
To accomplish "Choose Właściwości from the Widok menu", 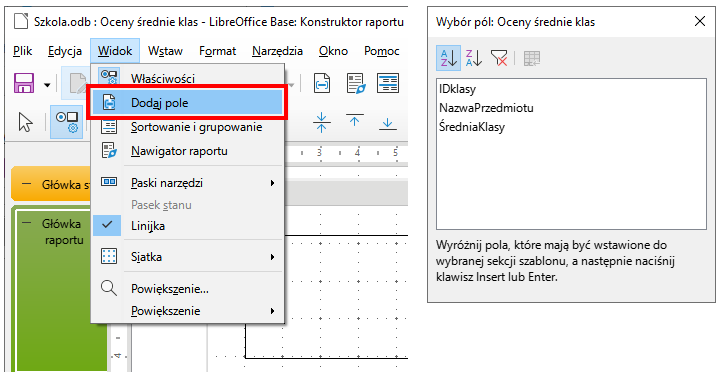I will [x=187, y=77].
